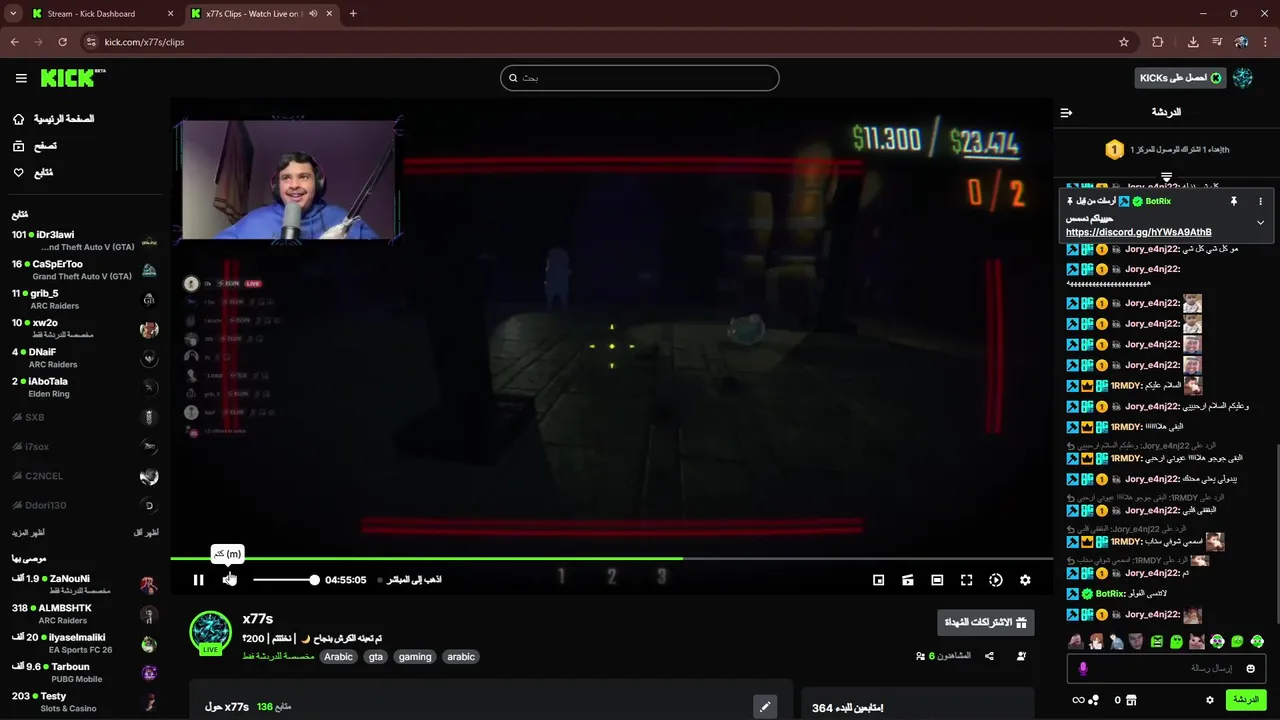Open player settings gear
Viewport: 1280px width, 720px height.
(1025, 580)
